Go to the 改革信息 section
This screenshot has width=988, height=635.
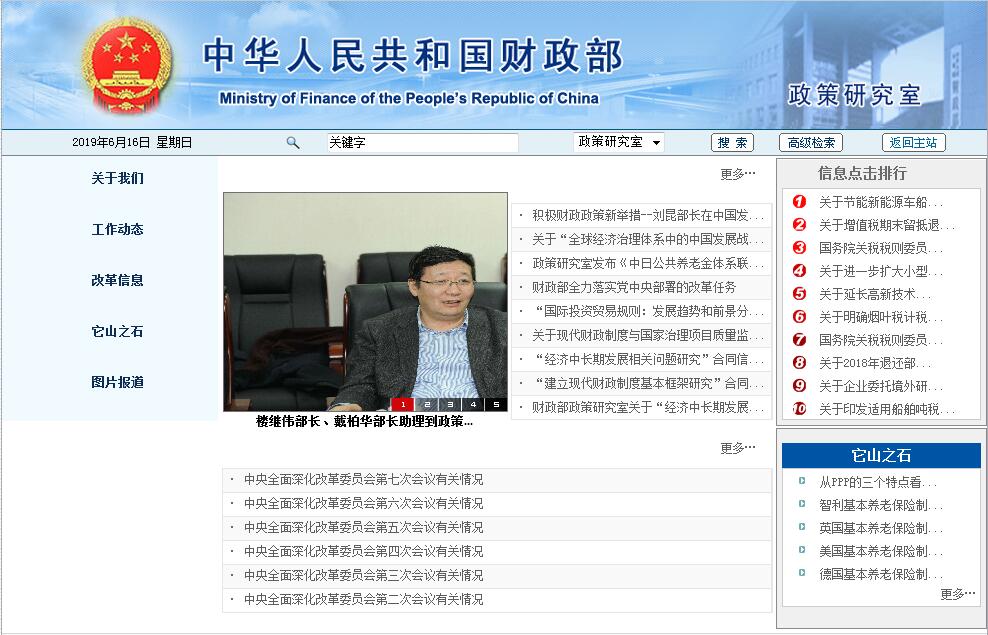coord(117,280)
